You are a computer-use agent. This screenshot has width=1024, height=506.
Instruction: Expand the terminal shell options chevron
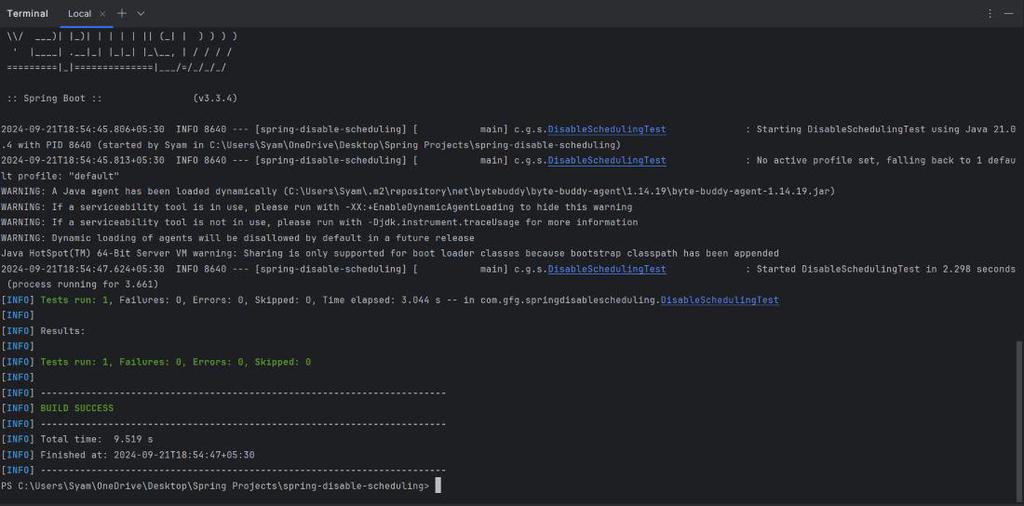coord(141,14)
